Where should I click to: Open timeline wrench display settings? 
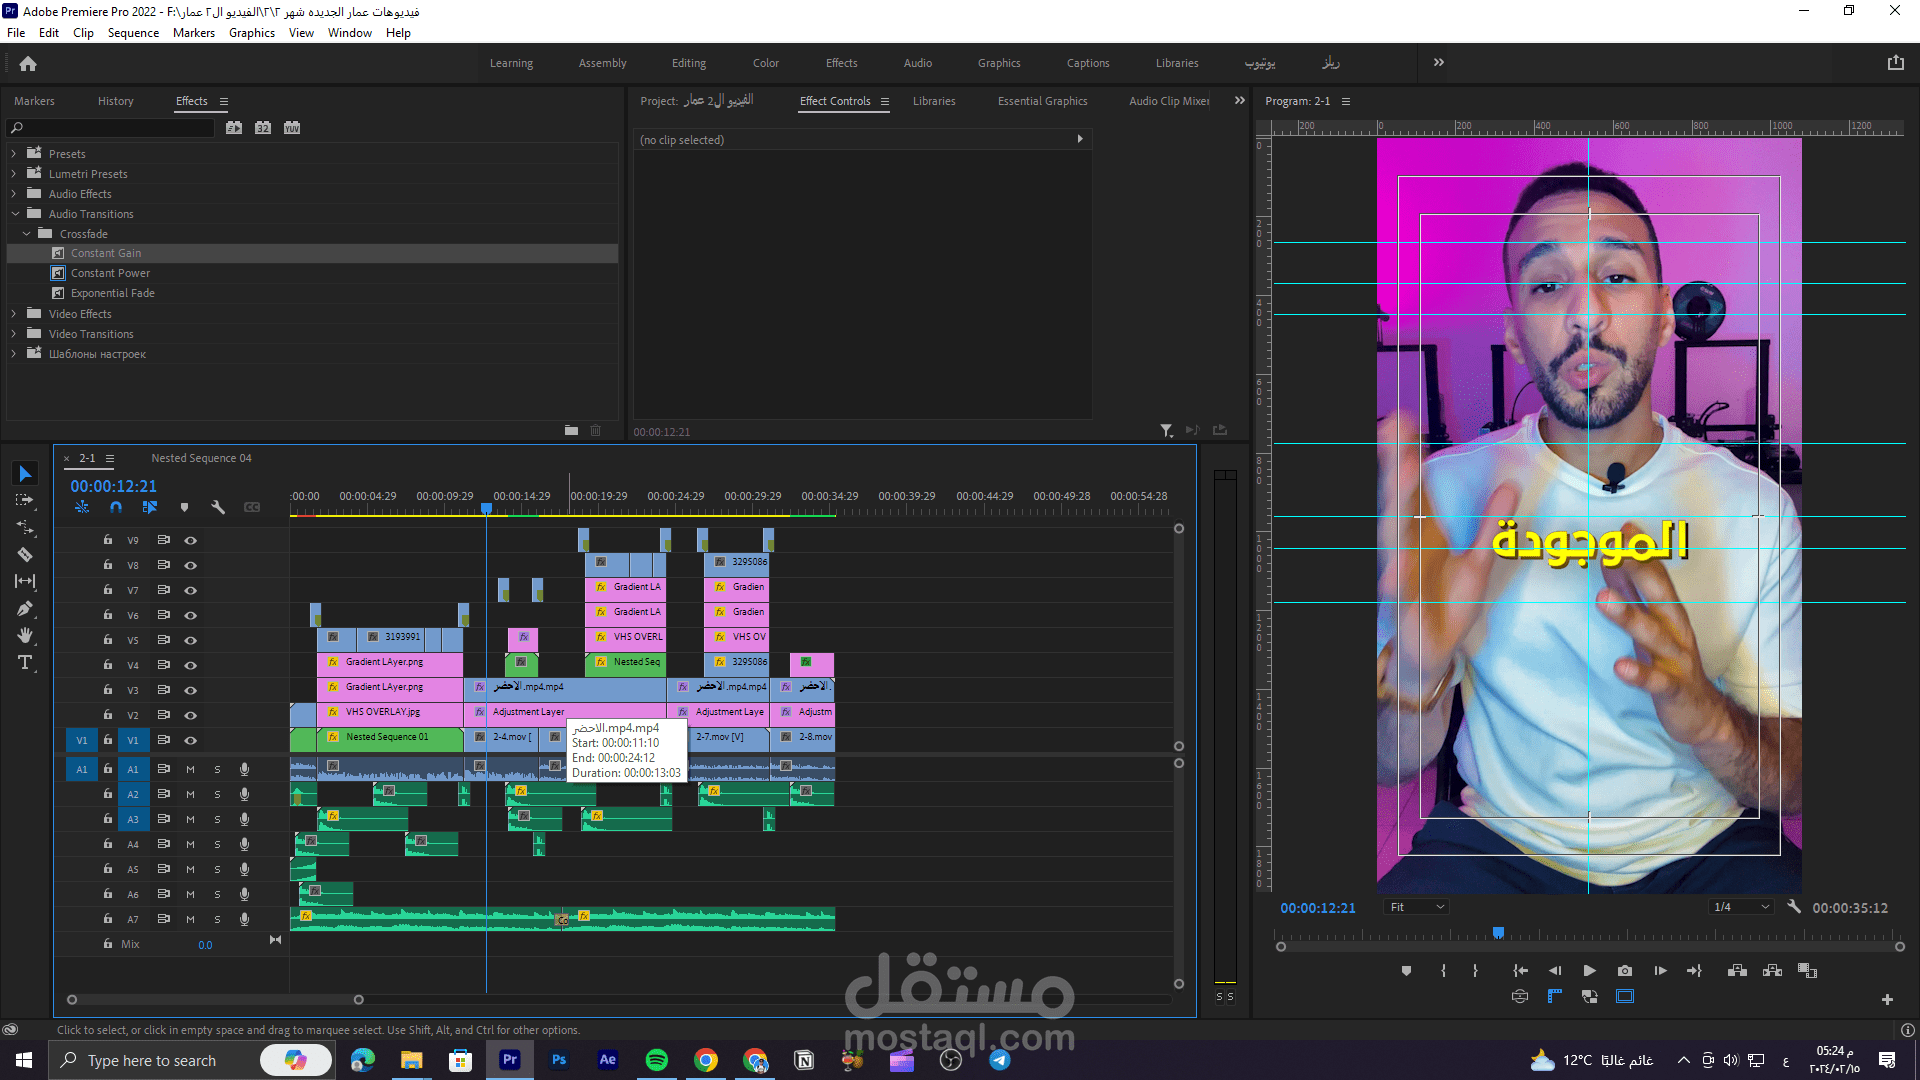[x=218, y=507]
